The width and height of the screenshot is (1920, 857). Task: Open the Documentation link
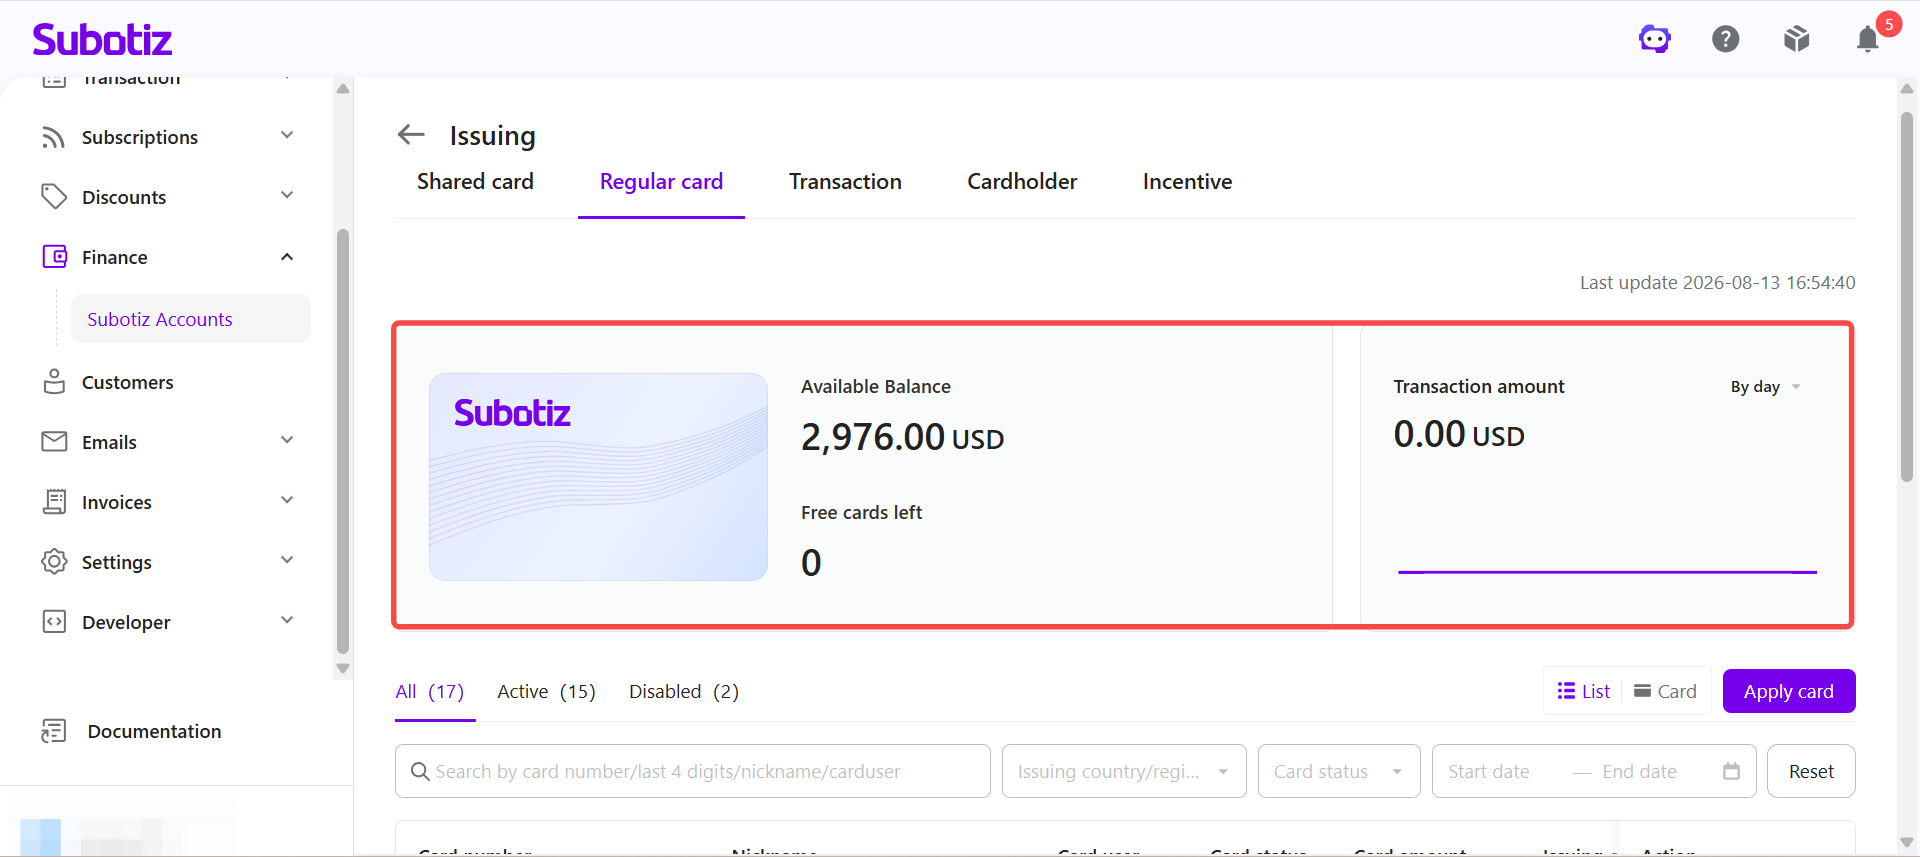[154, 731]
